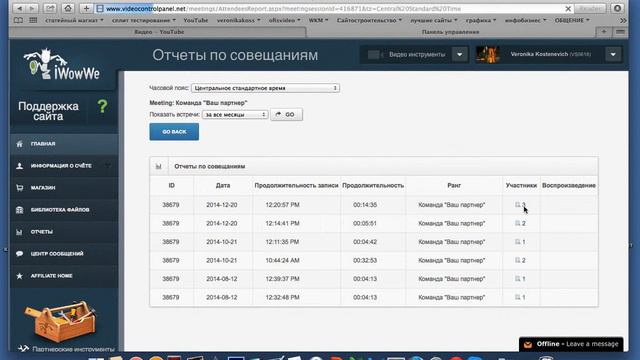Open the ОБЩЕНИЕ bookmarks folder
The image size is (640, 360).
pos(572,20)
